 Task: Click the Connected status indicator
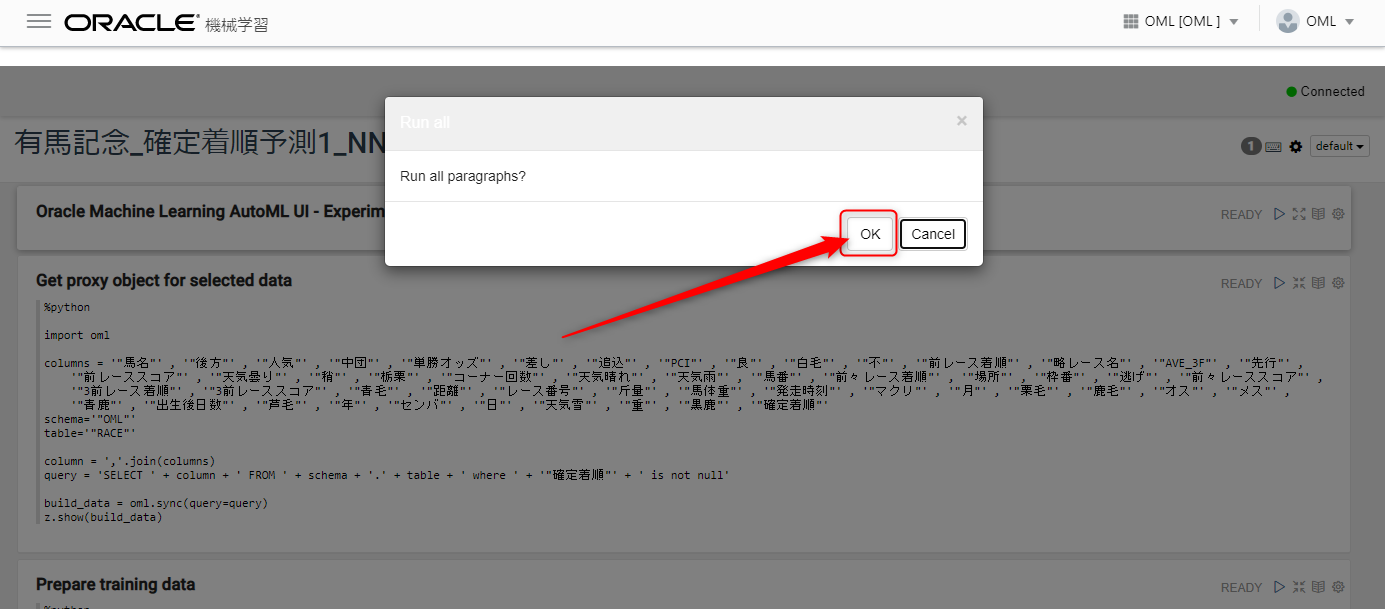pos(1325,91)
